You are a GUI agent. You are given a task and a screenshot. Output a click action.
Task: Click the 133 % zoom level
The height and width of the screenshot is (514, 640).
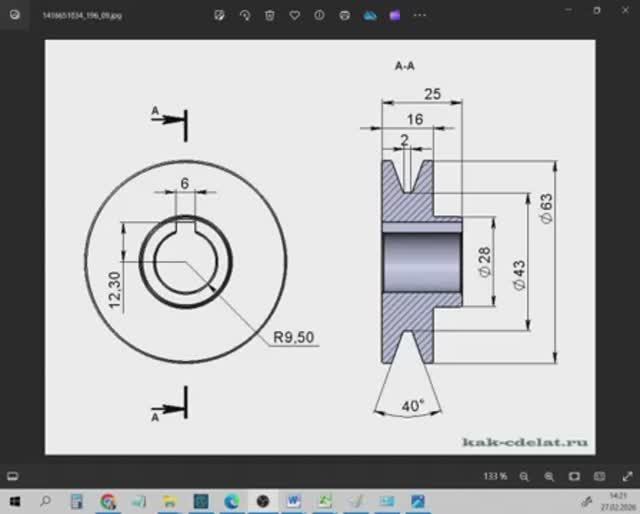[495, 476]
